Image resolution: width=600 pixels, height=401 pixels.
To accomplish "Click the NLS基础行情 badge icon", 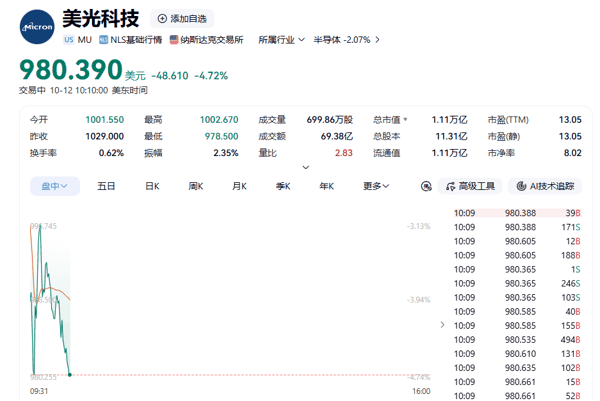I will [103, 40].
